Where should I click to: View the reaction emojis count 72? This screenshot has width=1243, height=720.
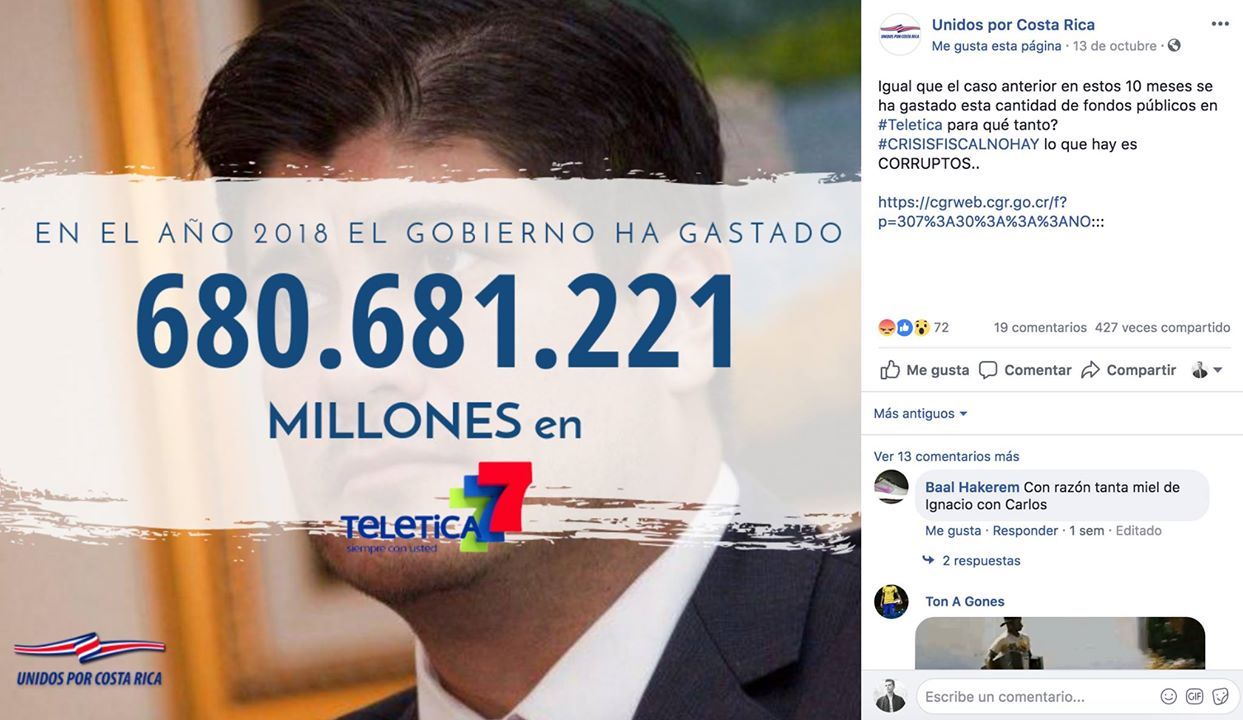point(914,327)
